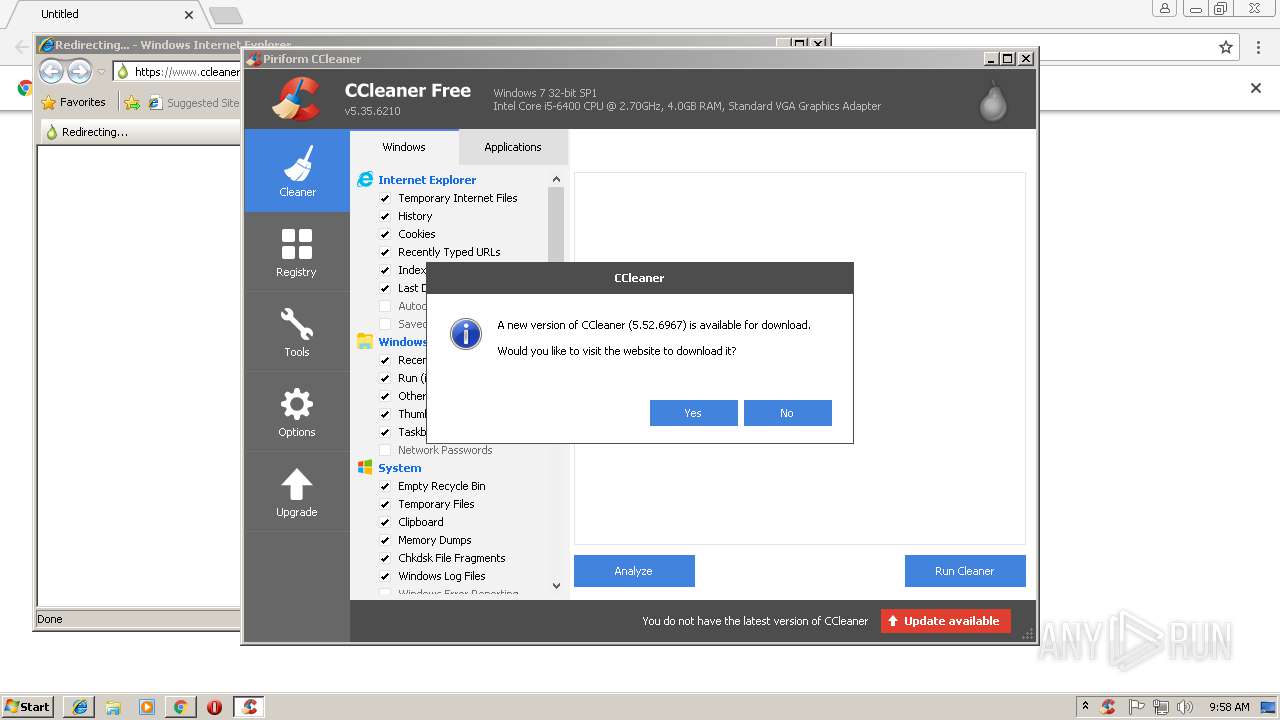Uncheck the History checkbox
The image size is (1280, 720).
pyautogui.click(x=385, y=216)
